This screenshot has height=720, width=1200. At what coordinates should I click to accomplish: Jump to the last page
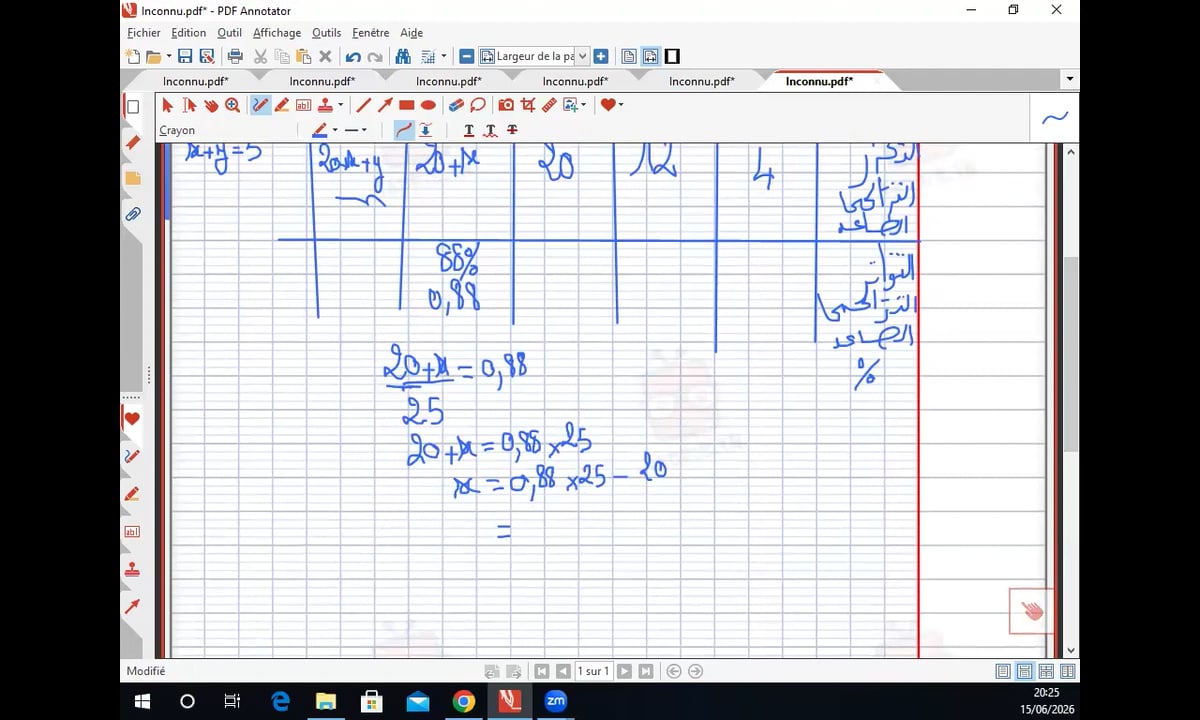point(646,671)
